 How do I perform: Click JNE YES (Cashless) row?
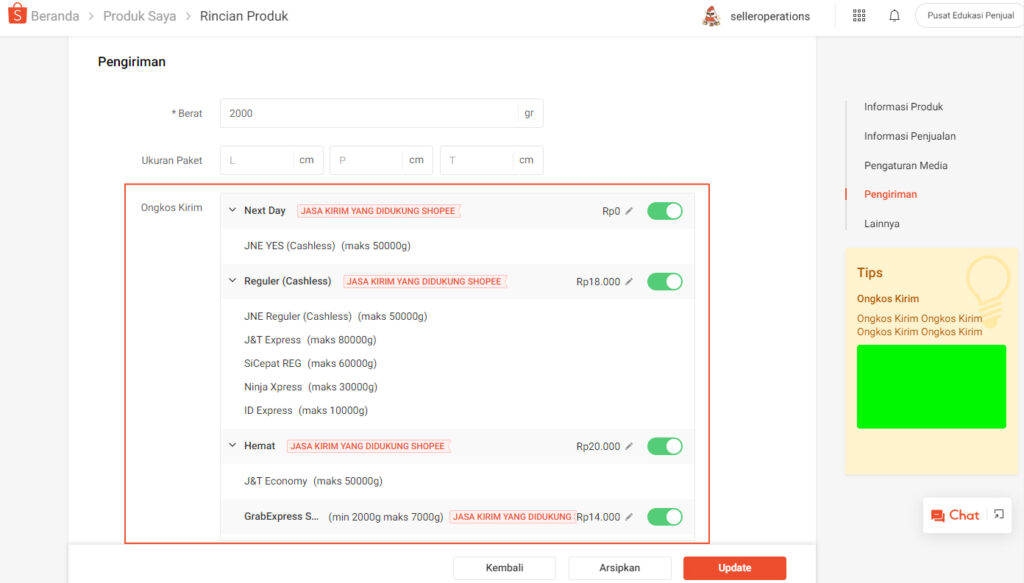point(327,246)
